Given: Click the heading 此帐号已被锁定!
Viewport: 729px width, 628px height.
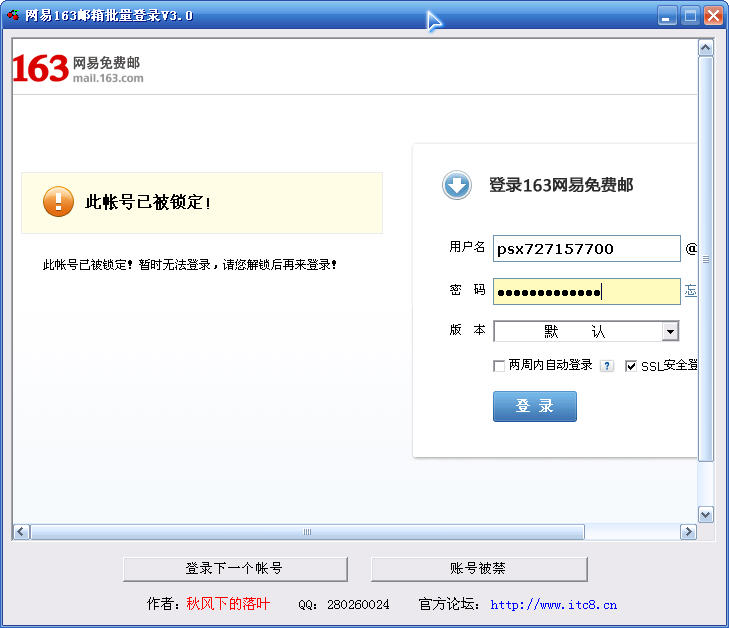Looking at the screenshot, I should click(148, 202).
